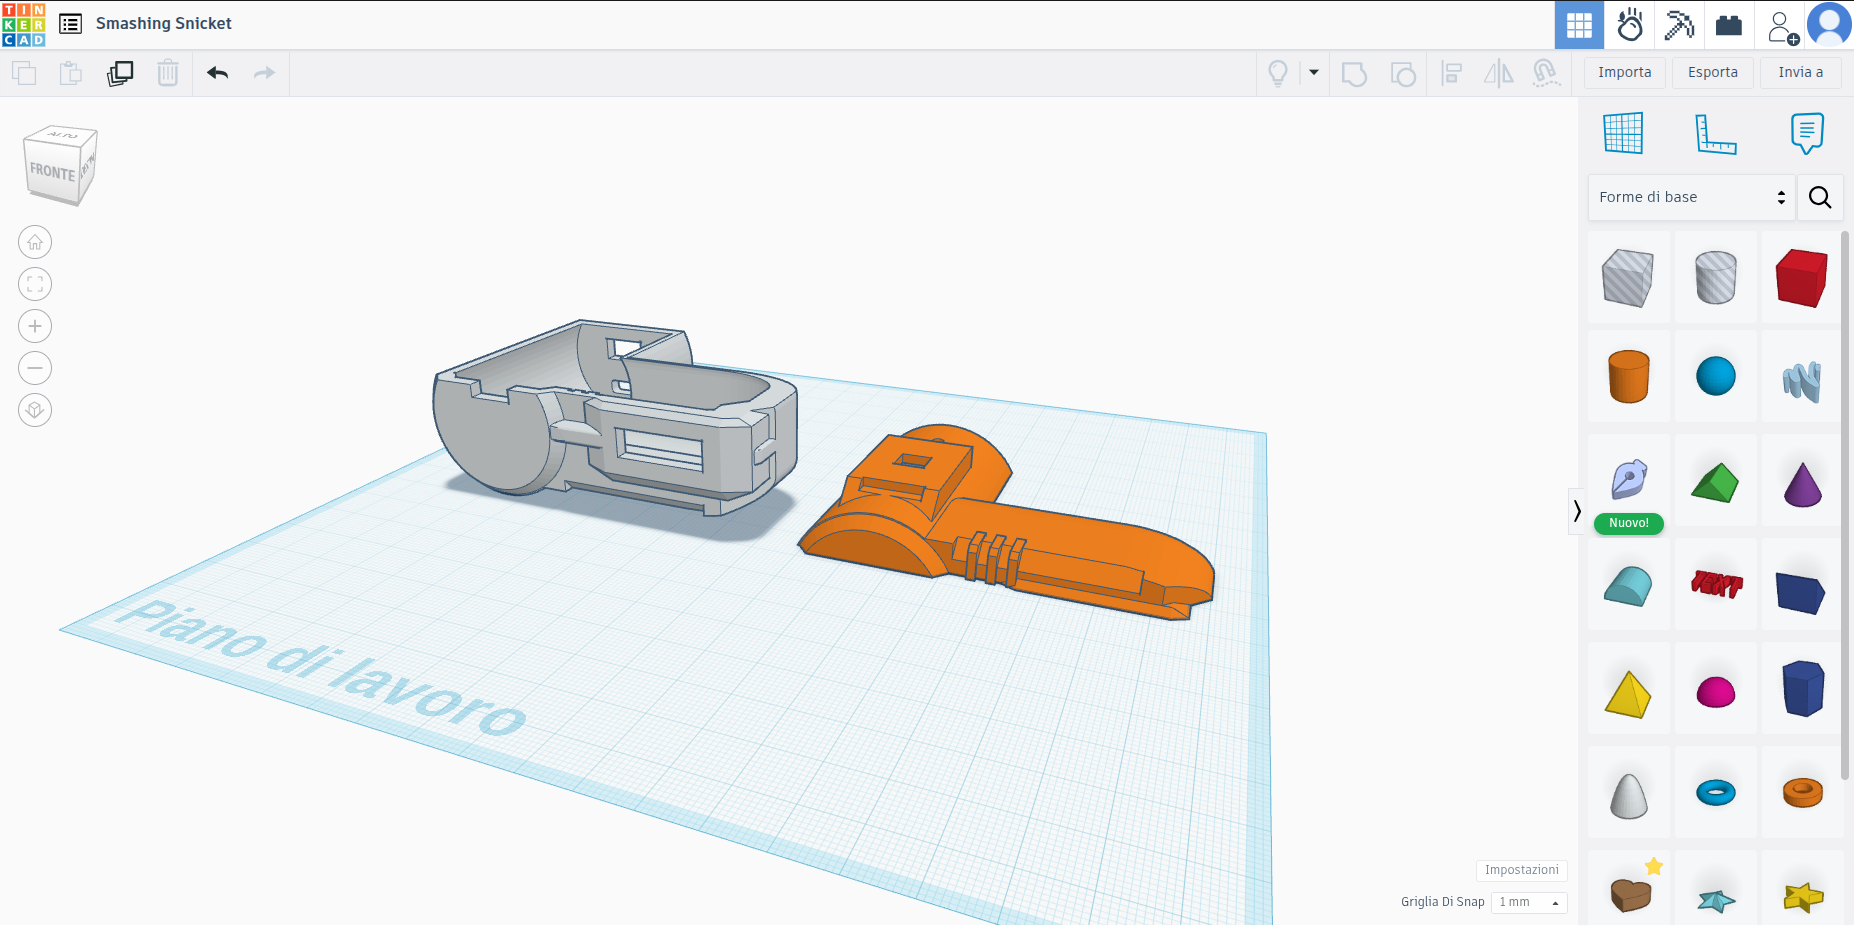1854x925 pixels.
Task: Pick the blue sphere shape
Action: pos(1716,377)
